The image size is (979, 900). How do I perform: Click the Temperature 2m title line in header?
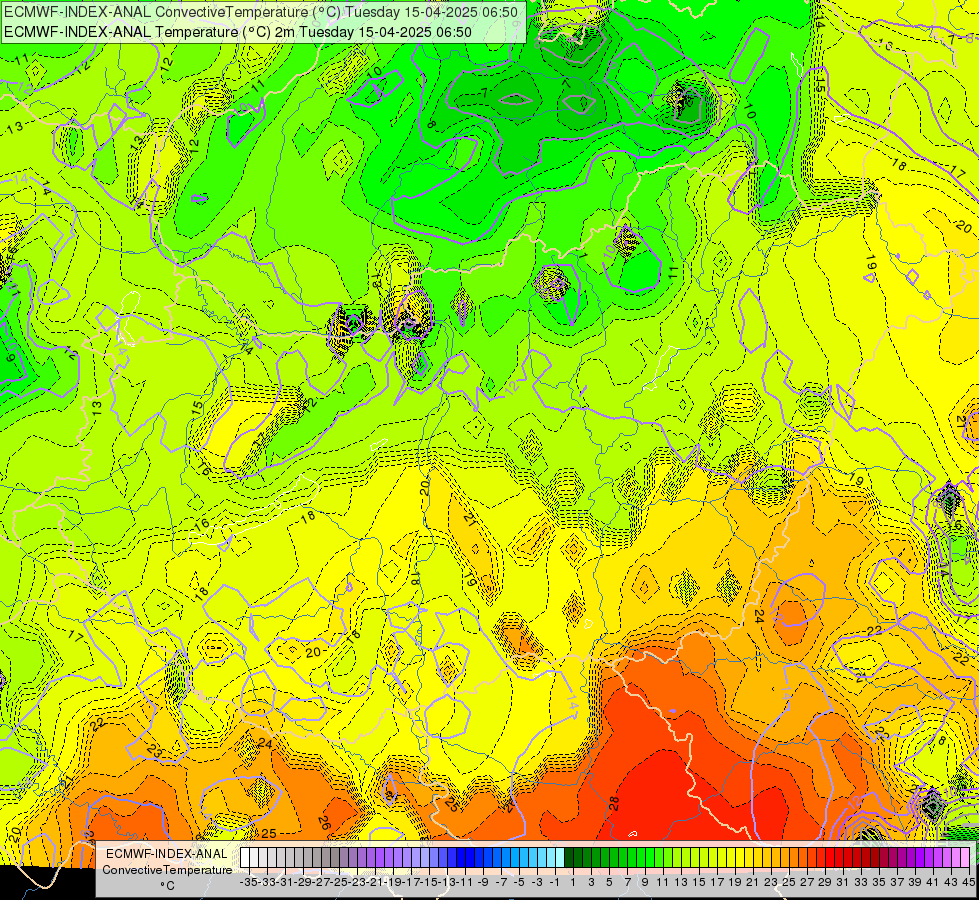[238, 32]
